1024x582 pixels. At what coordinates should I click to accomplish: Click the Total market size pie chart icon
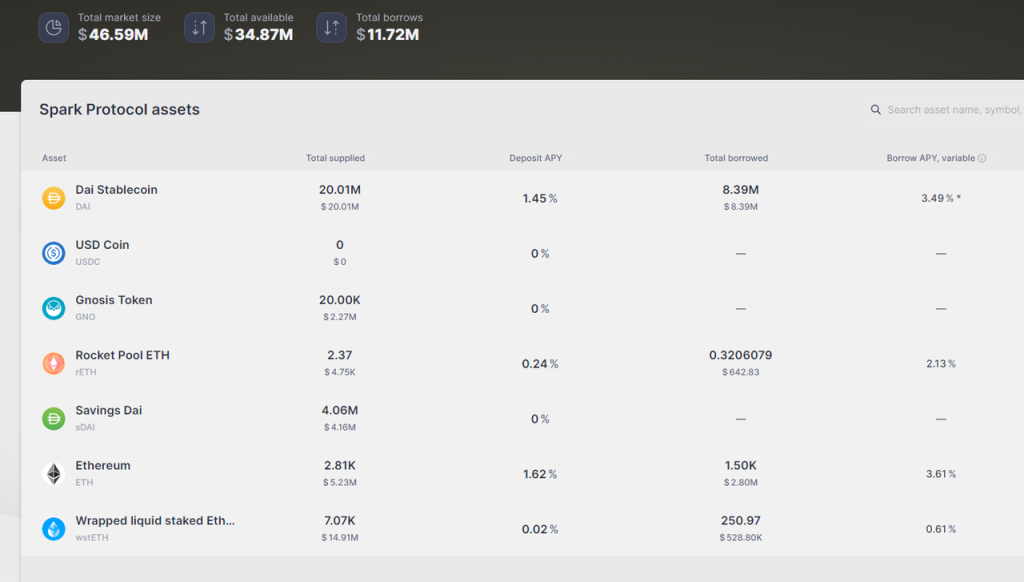54,27
